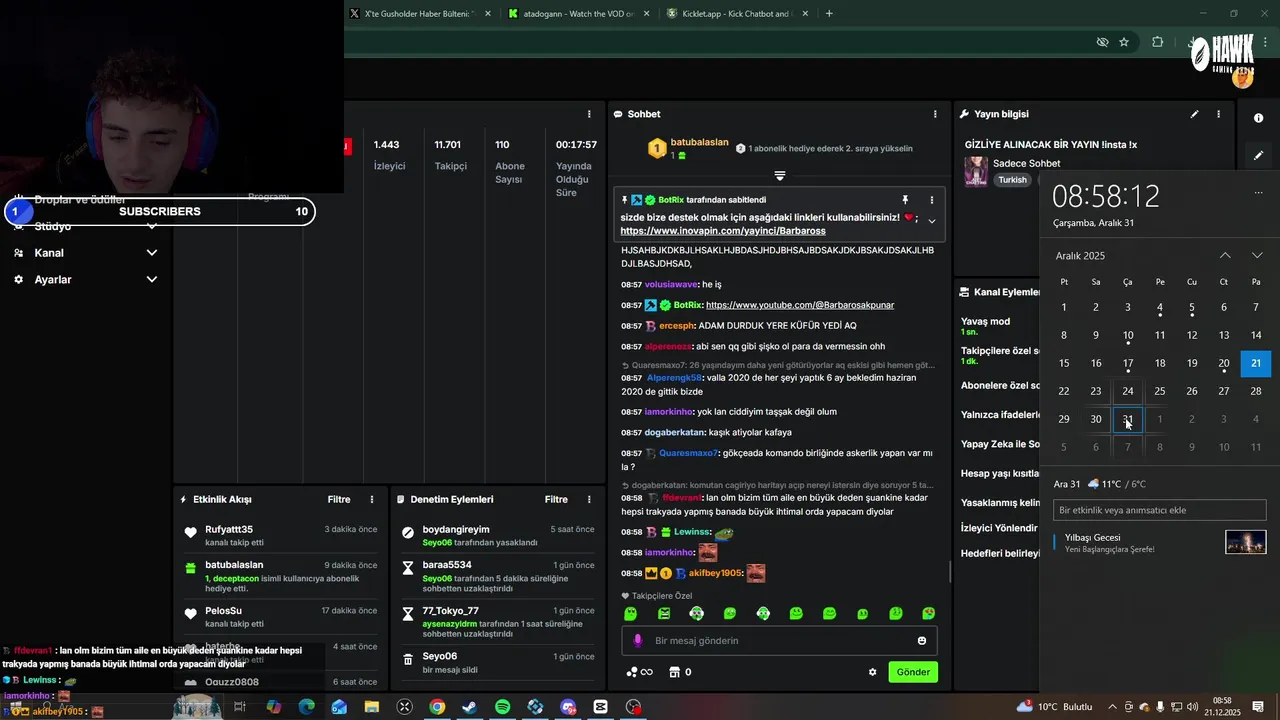Open OBS Studio from the taskbar
Image resolution: width=1280 pixels, height=720 pixels.
633,707
